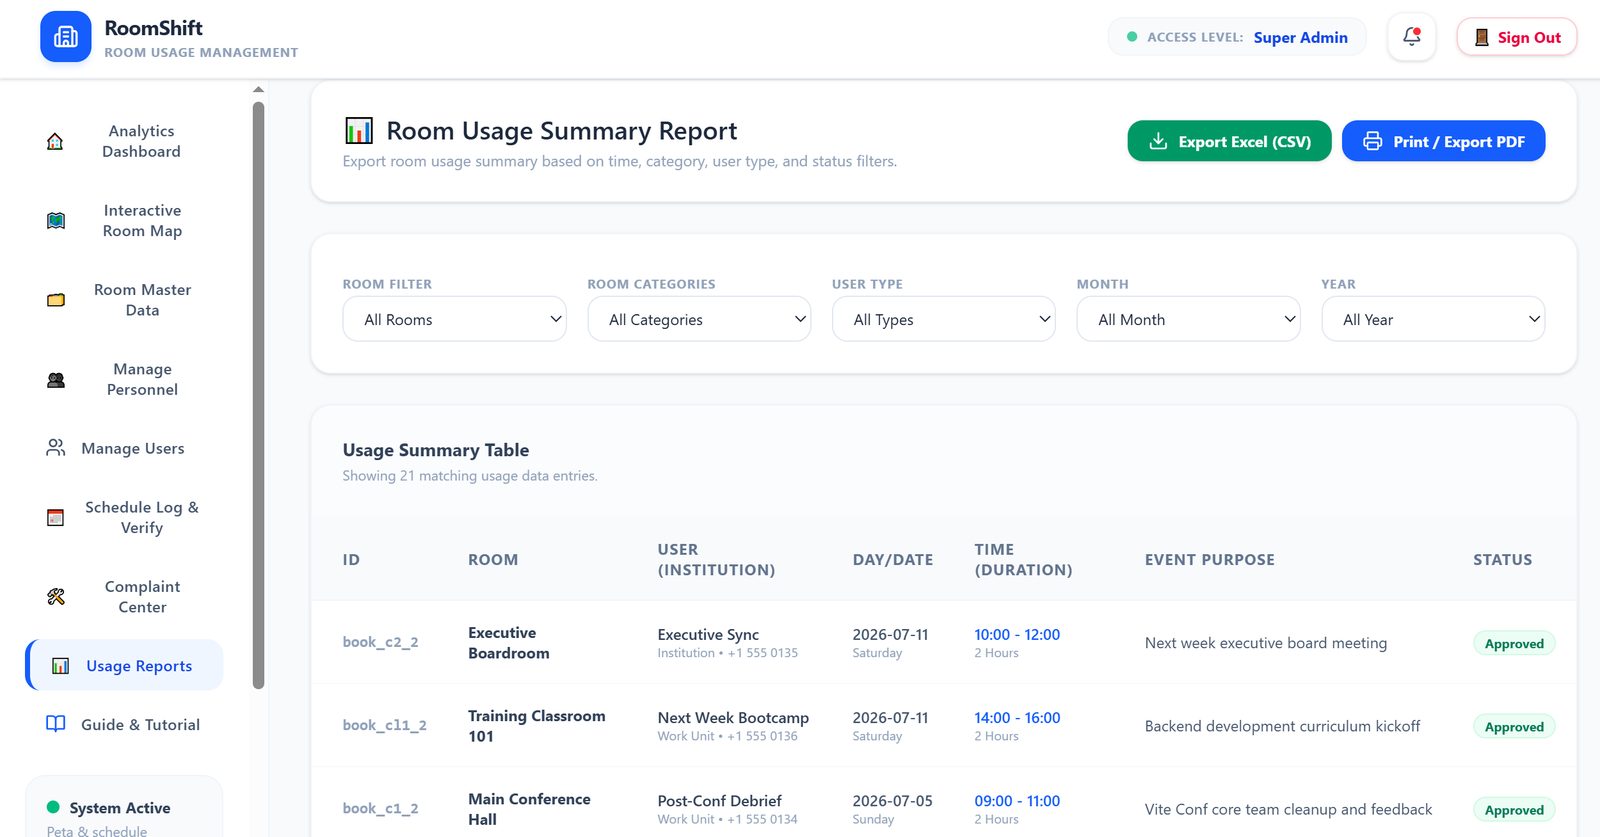
Task: Click booking ID book_c2_2
Action: pos(380,642)
